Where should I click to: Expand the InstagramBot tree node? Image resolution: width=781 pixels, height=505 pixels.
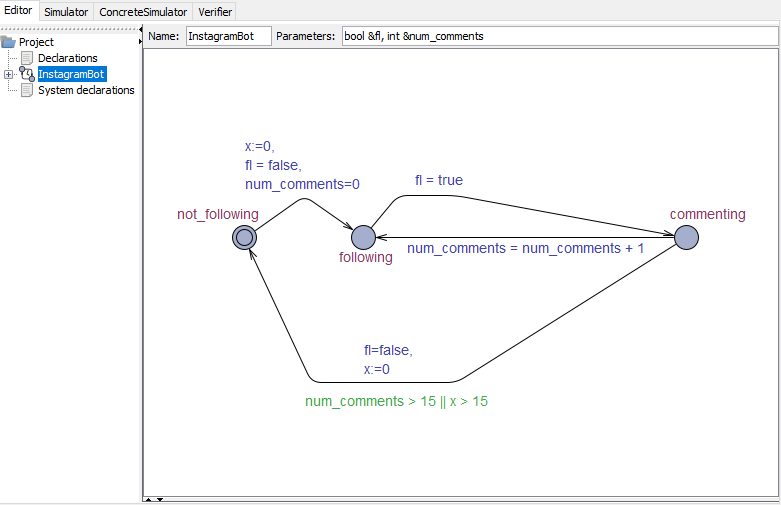point(9,74)
